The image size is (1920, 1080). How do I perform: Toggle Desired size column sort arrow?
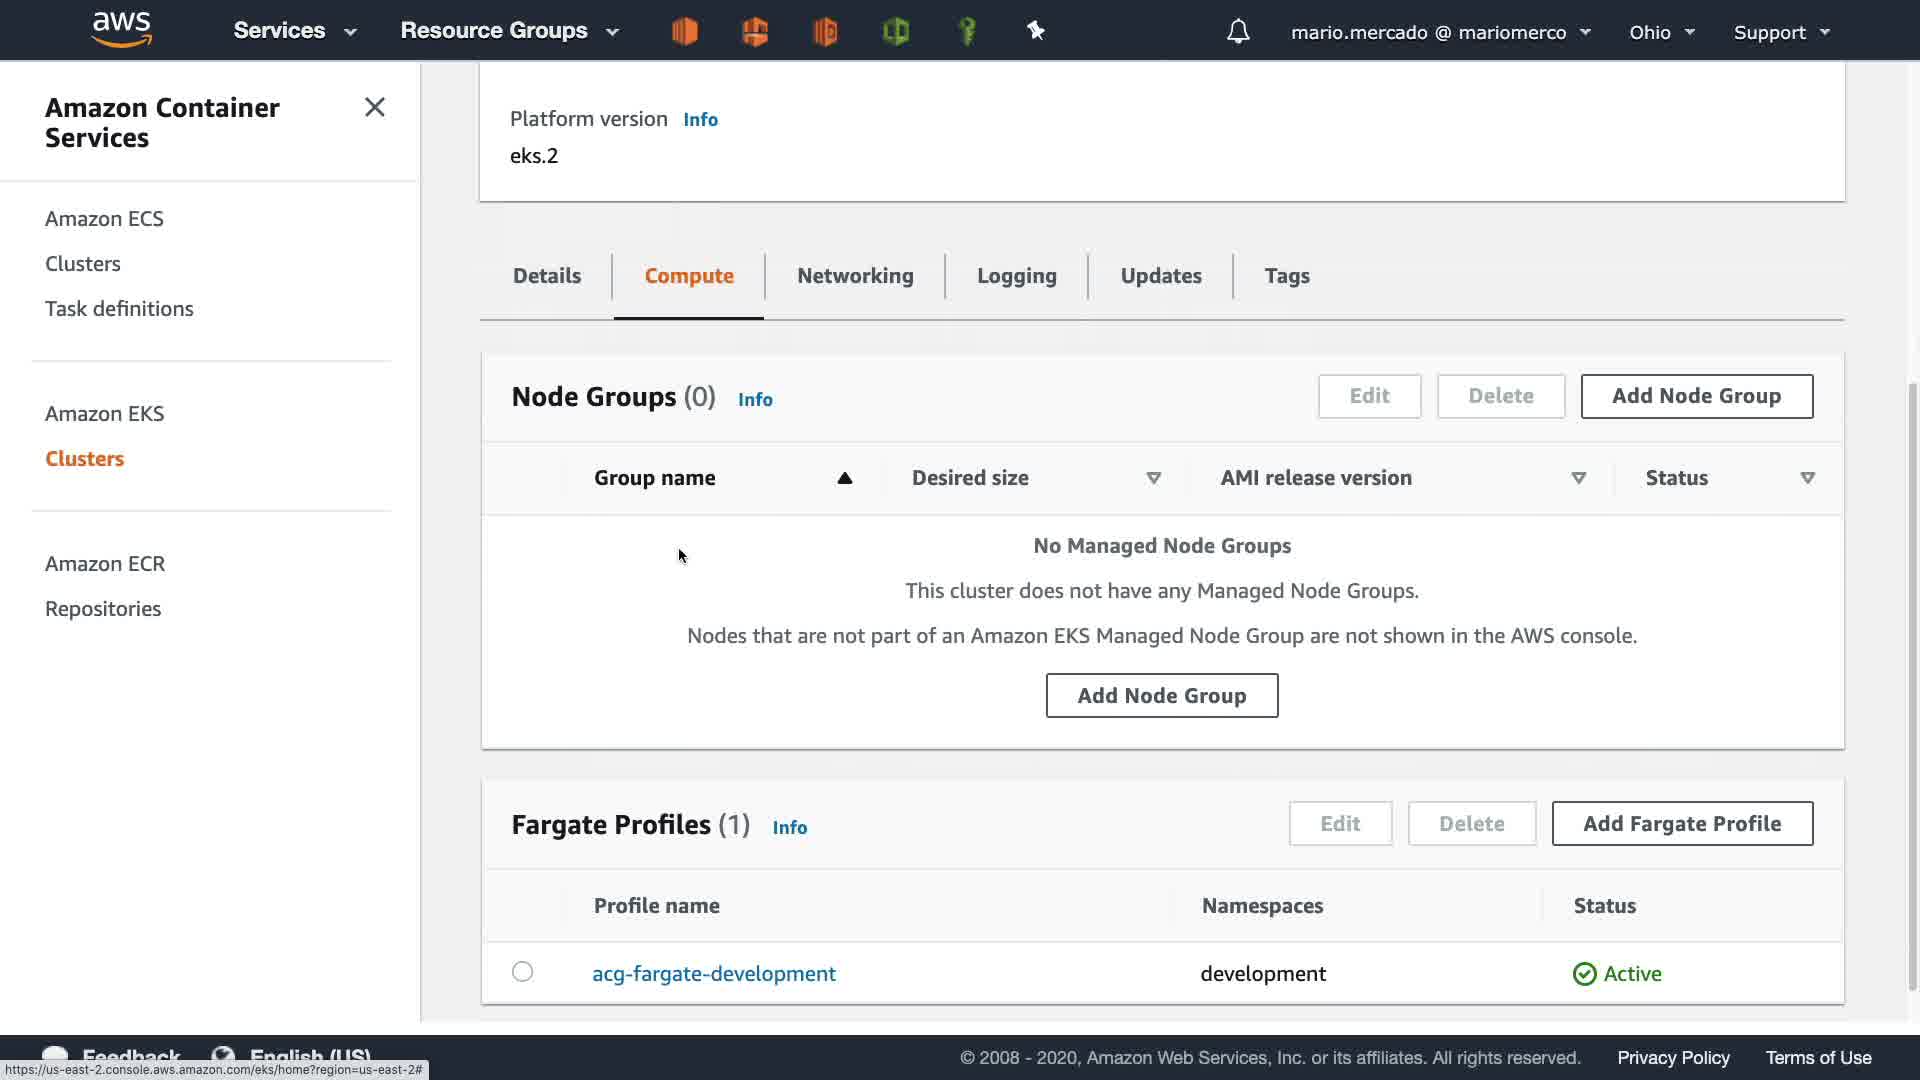[x=1153, y=478]
